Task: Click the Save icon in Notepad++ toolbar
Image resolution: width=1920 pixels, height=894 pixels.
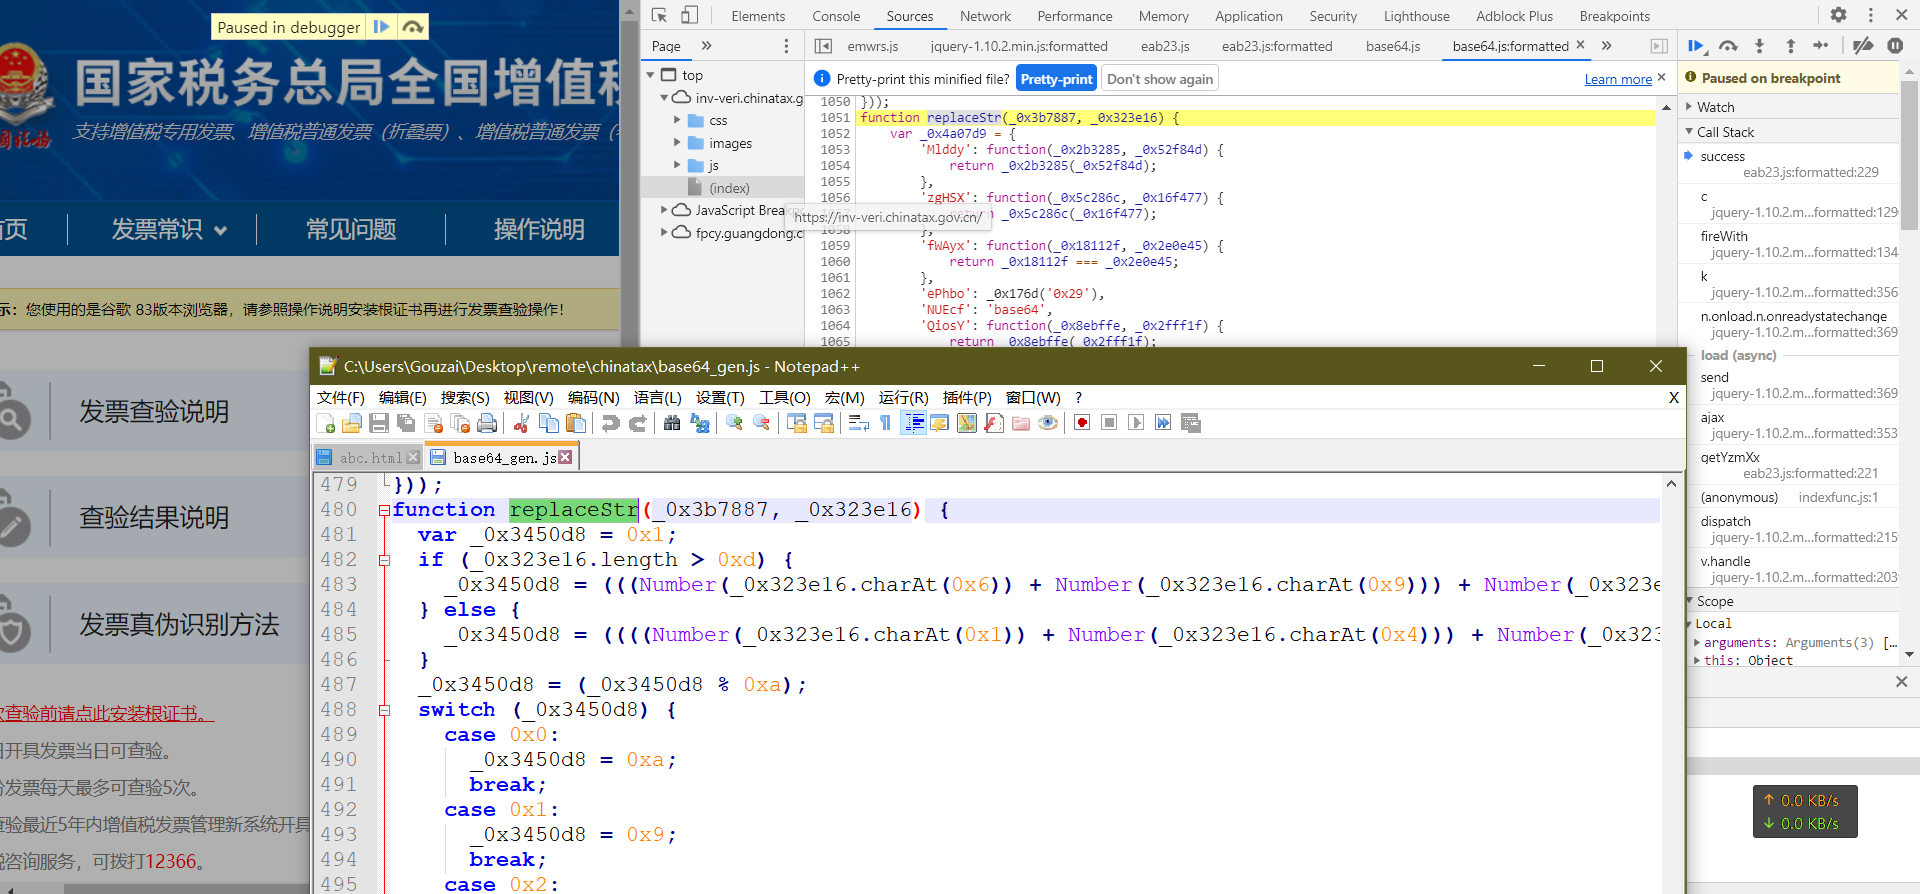Action: pos(379,424)
